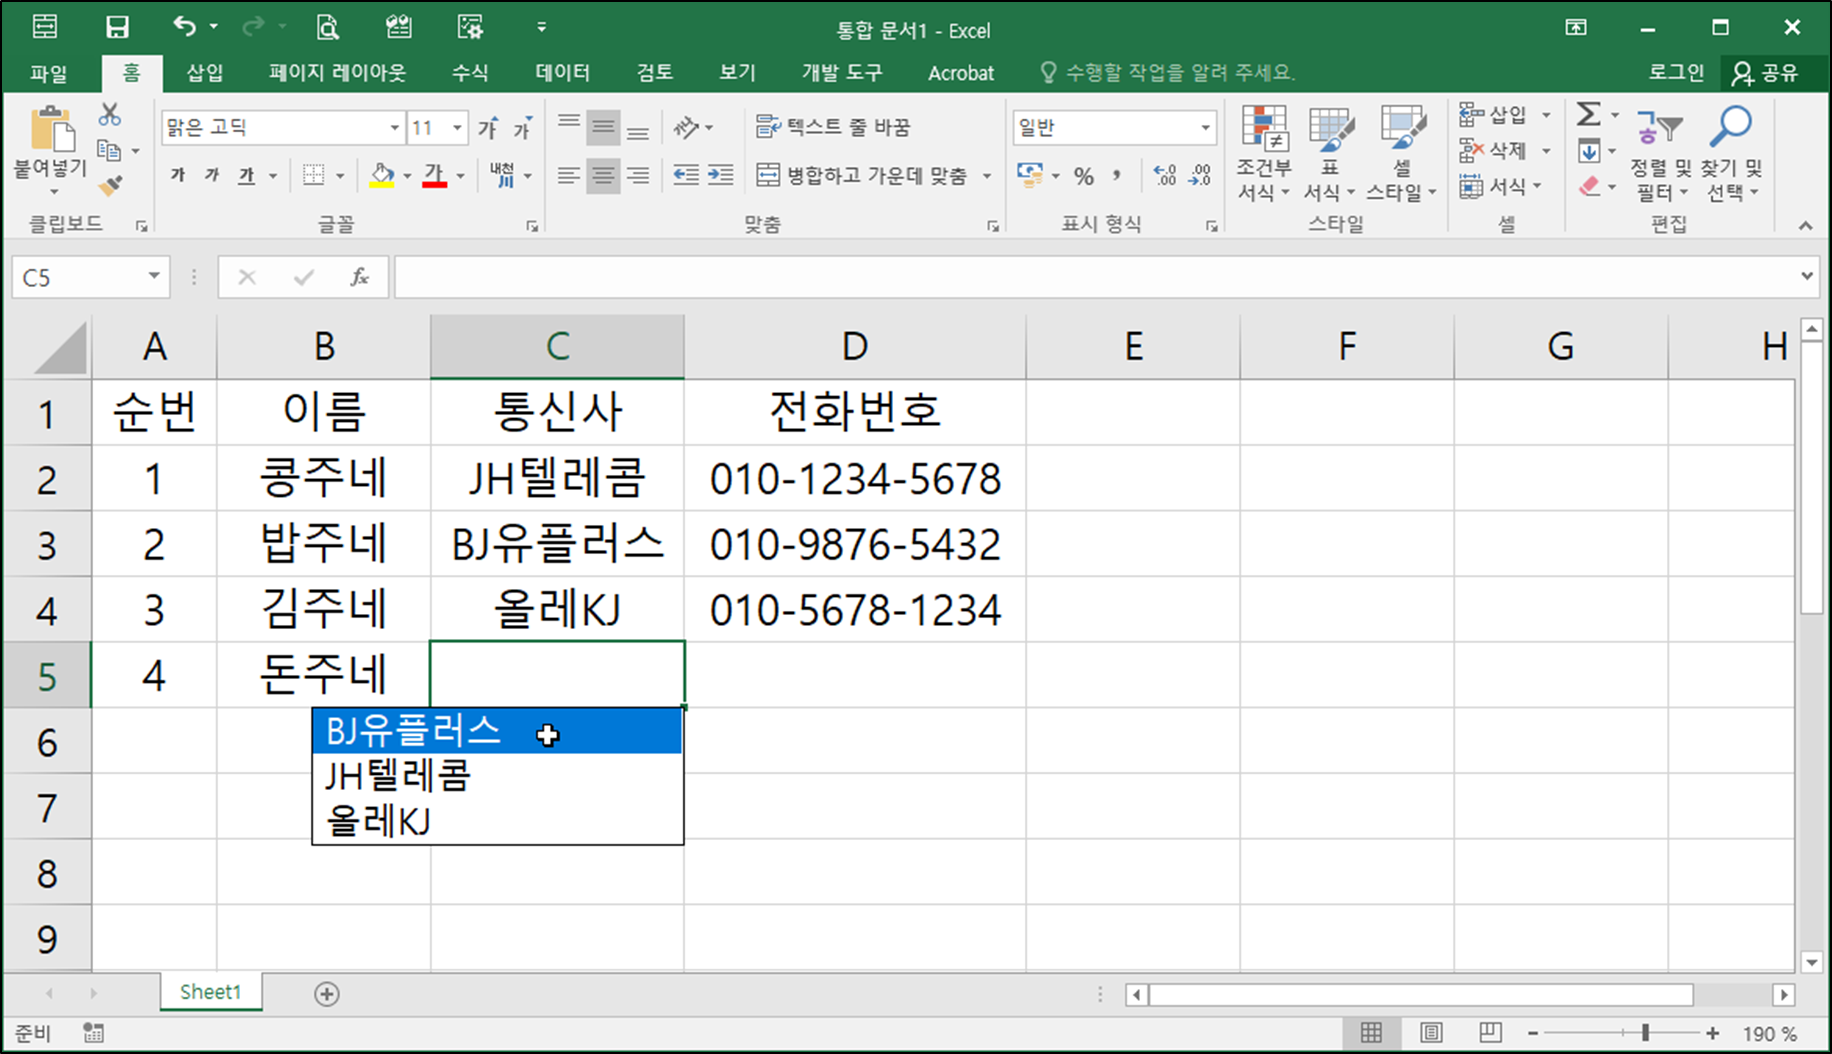
Task: Toggle italic formatting
Action: click(x=212, y=176)
